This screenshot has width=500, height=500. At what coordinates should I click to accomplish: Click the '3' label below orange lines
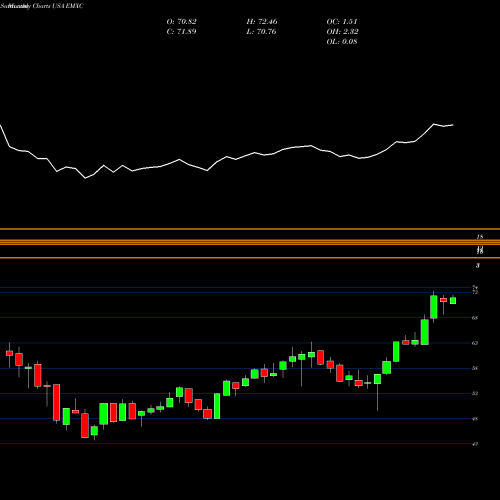(478, 266)
